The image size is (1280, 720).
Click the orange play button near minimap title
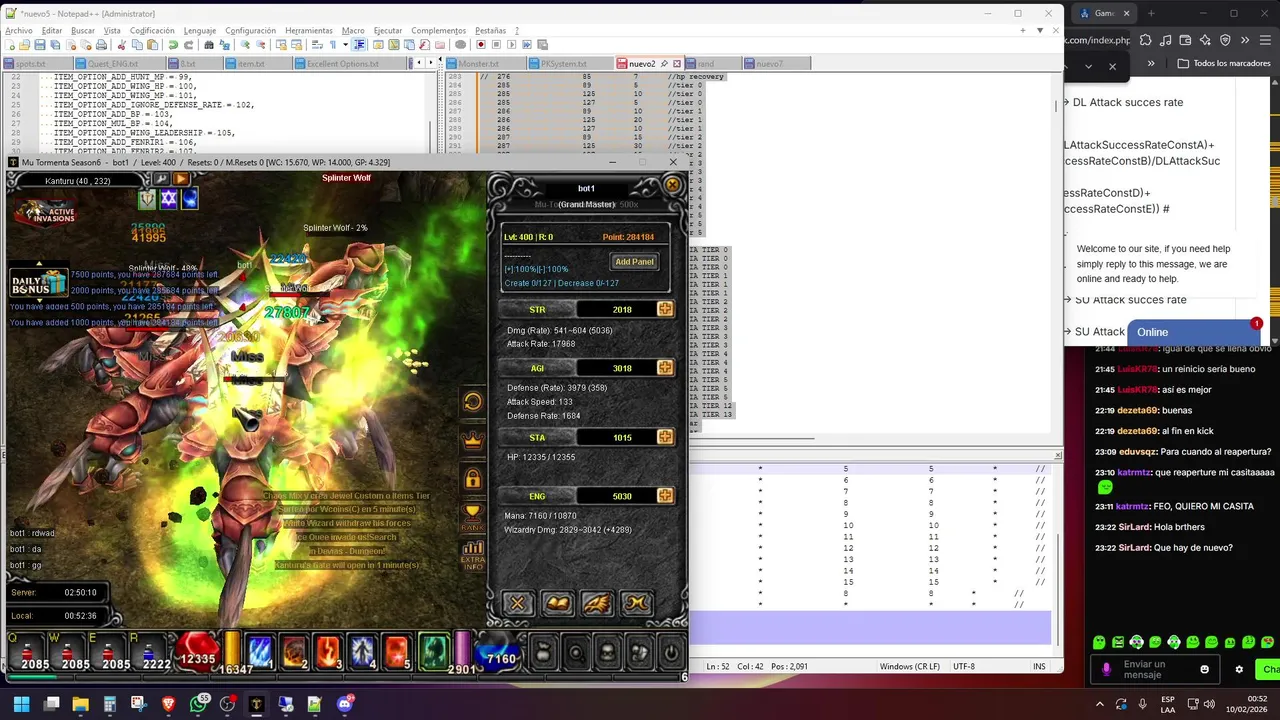point(181,179)
